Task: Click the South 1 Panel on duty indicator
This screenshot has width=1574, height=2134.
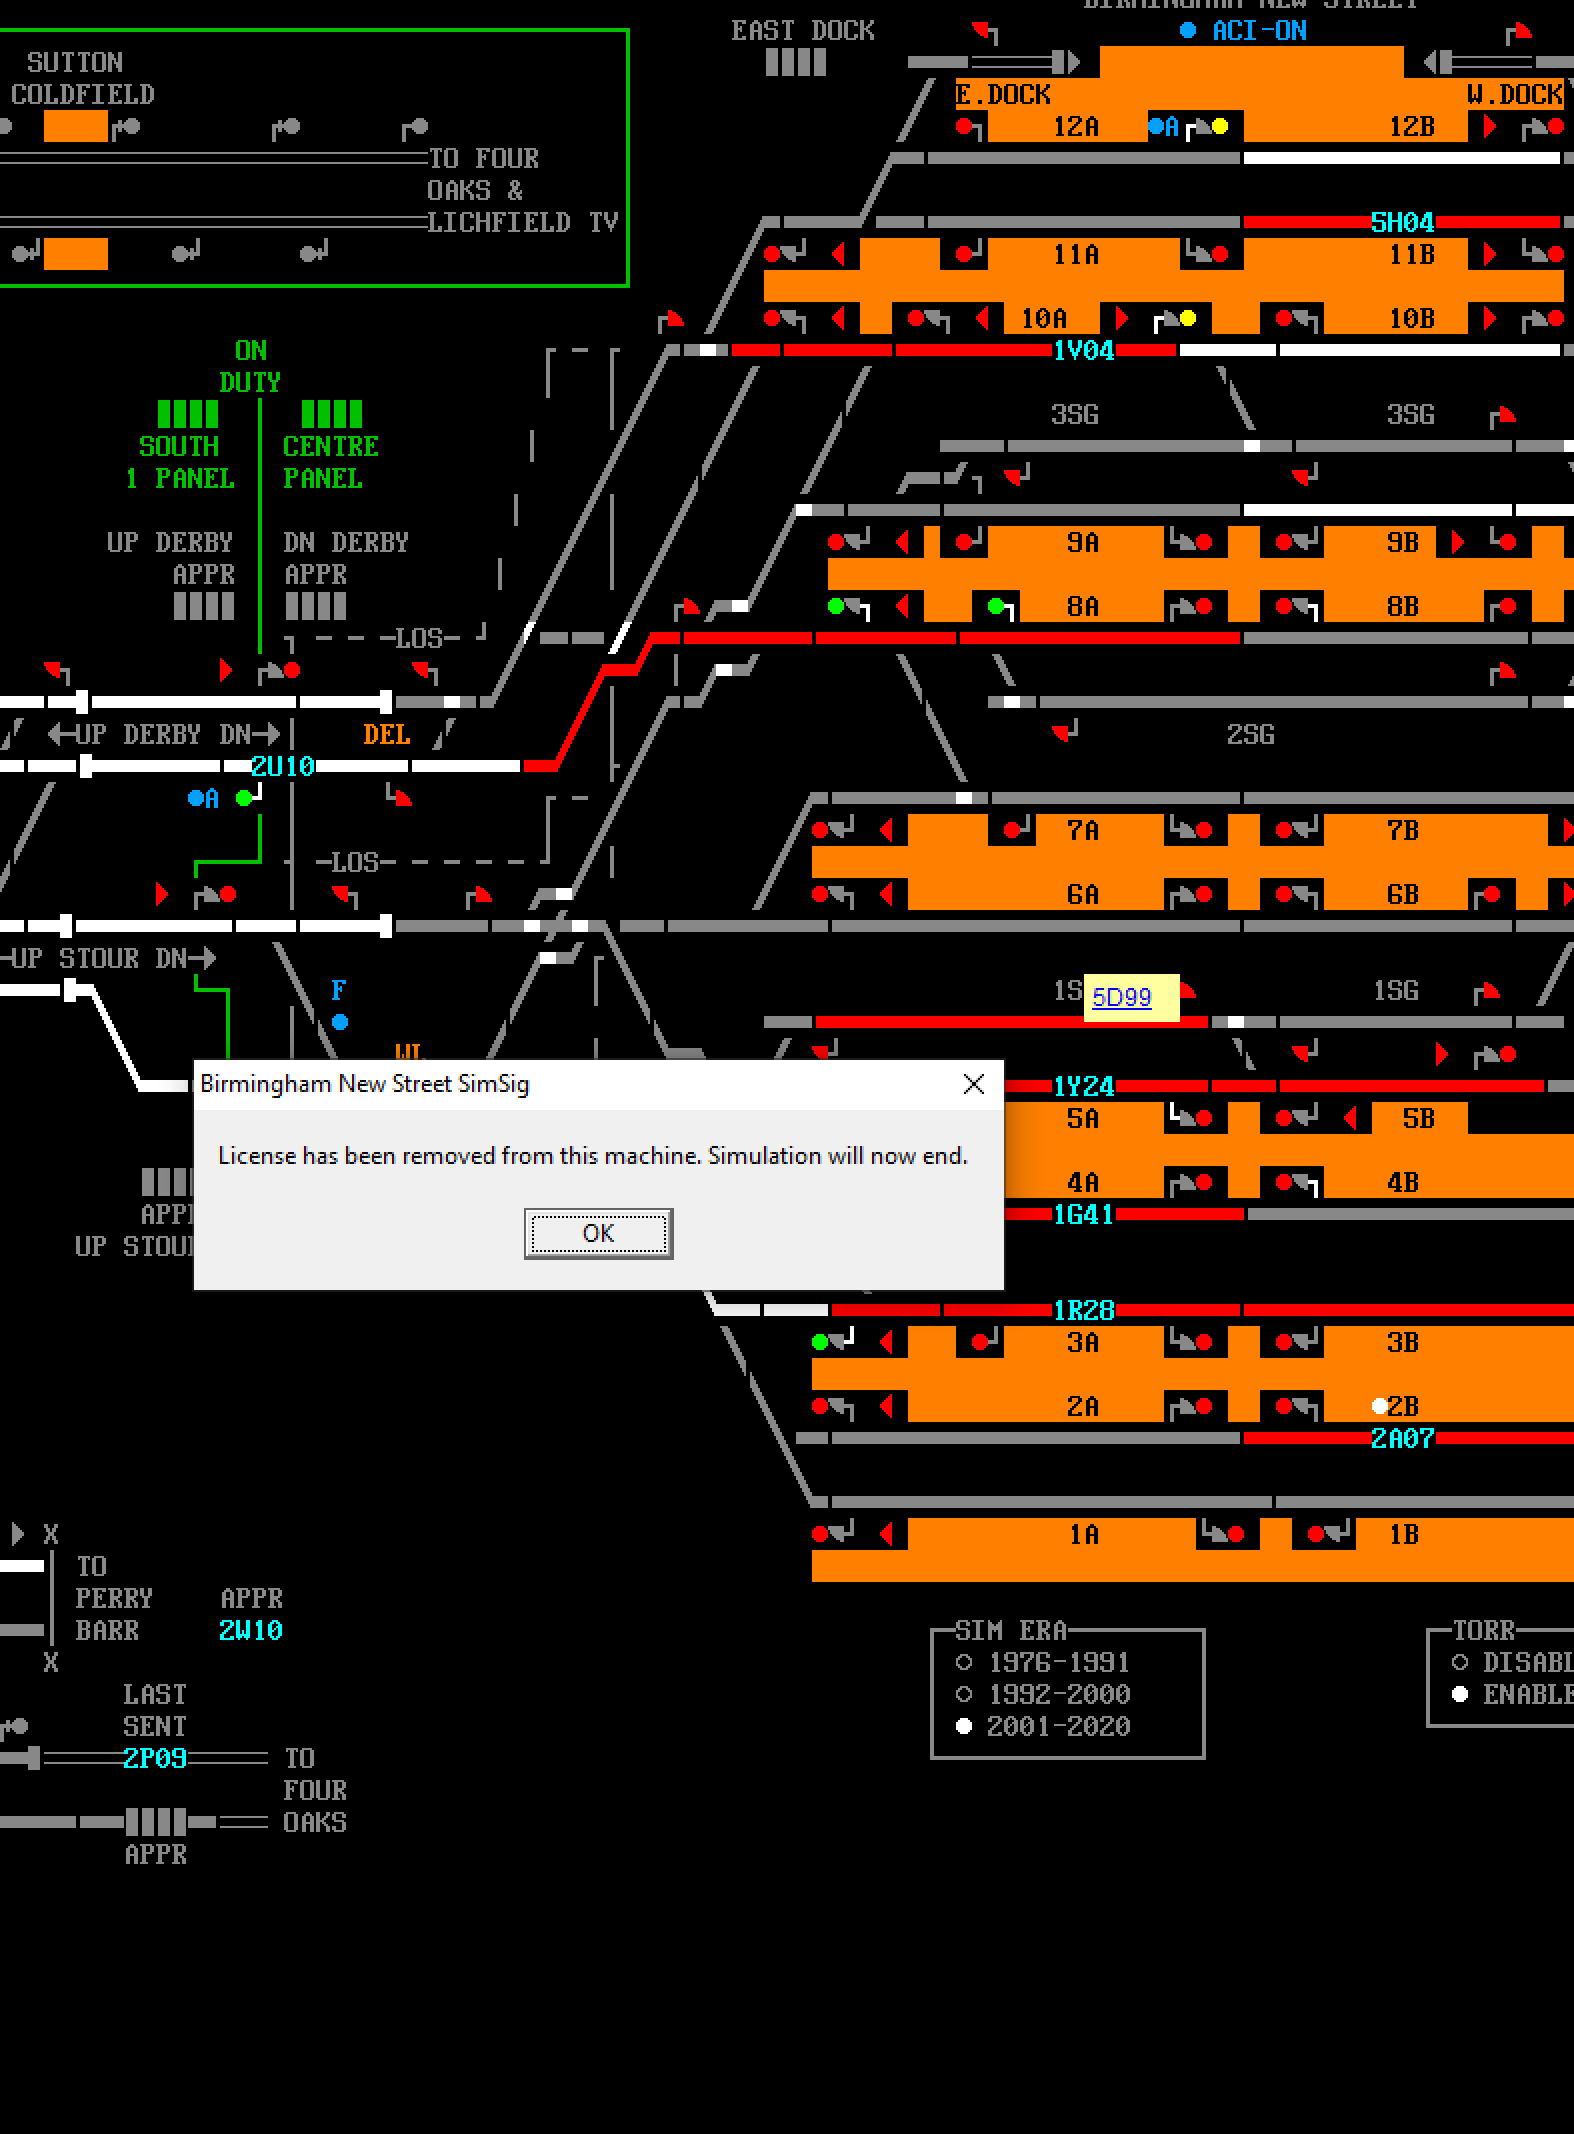Action: pyautogui.click(x=188, y=414)
